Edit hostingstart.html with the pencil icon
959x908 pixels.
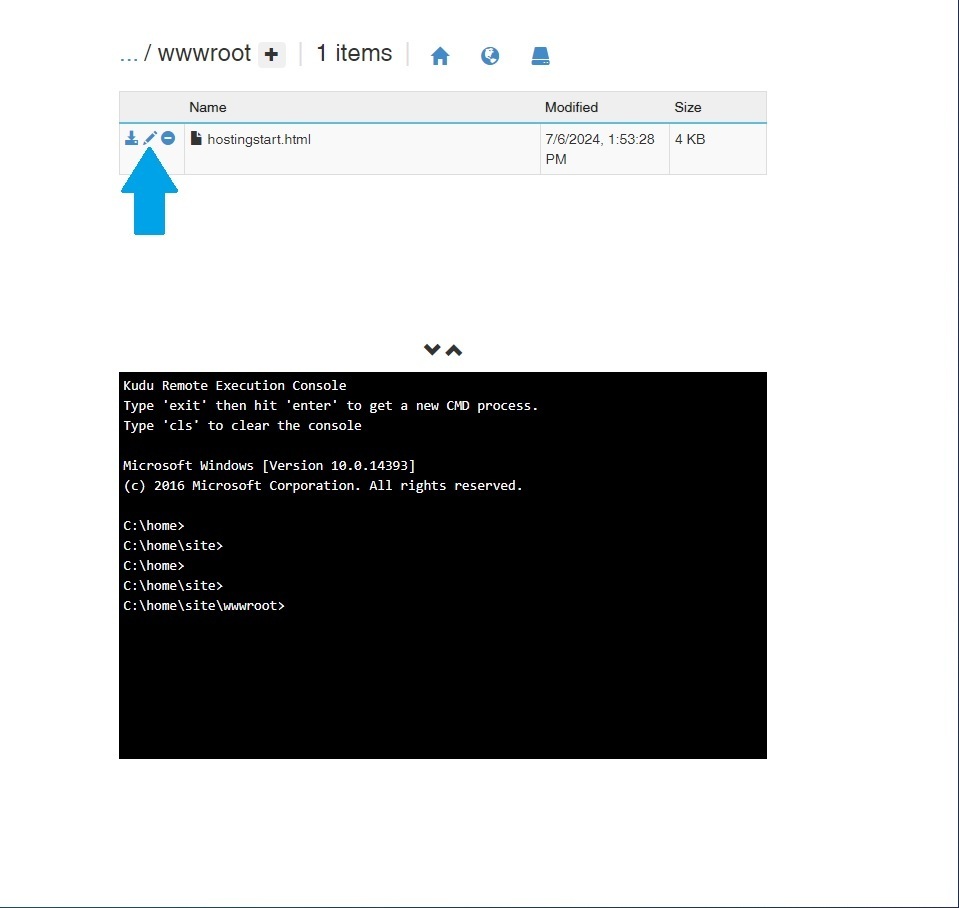149,138
